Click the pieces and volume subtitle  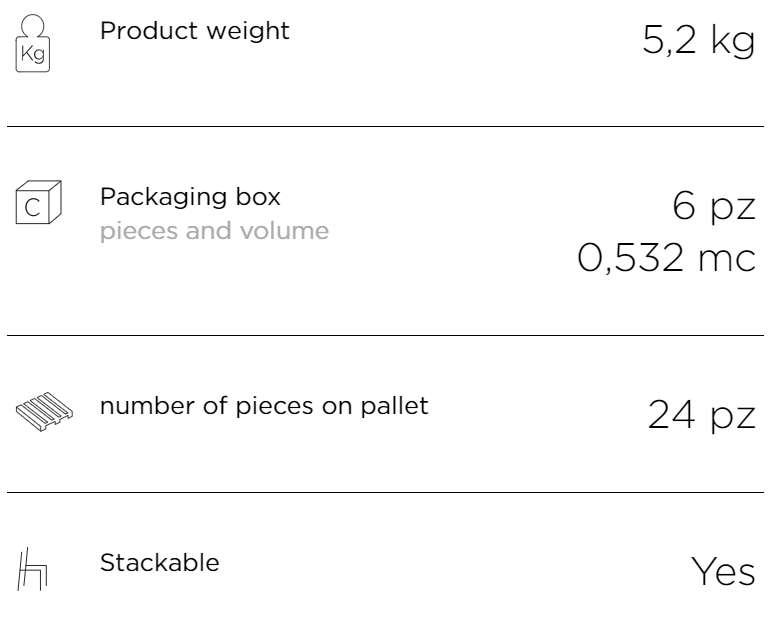point(215,231)
